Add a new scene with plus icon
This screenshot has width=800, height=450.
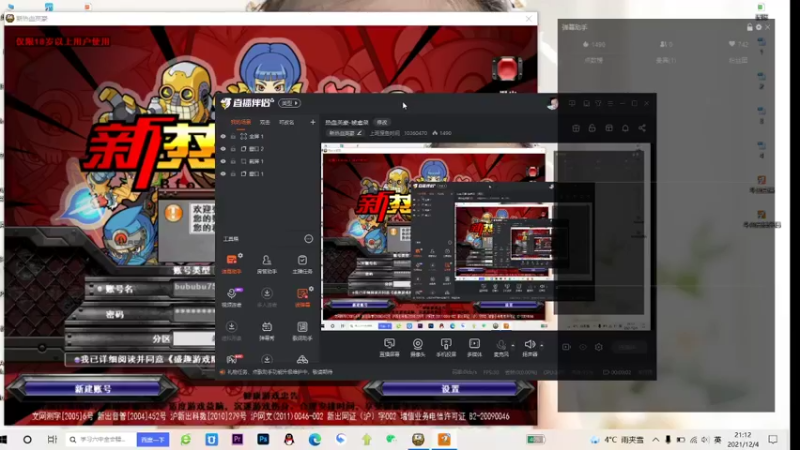click(x=313, y=122)
